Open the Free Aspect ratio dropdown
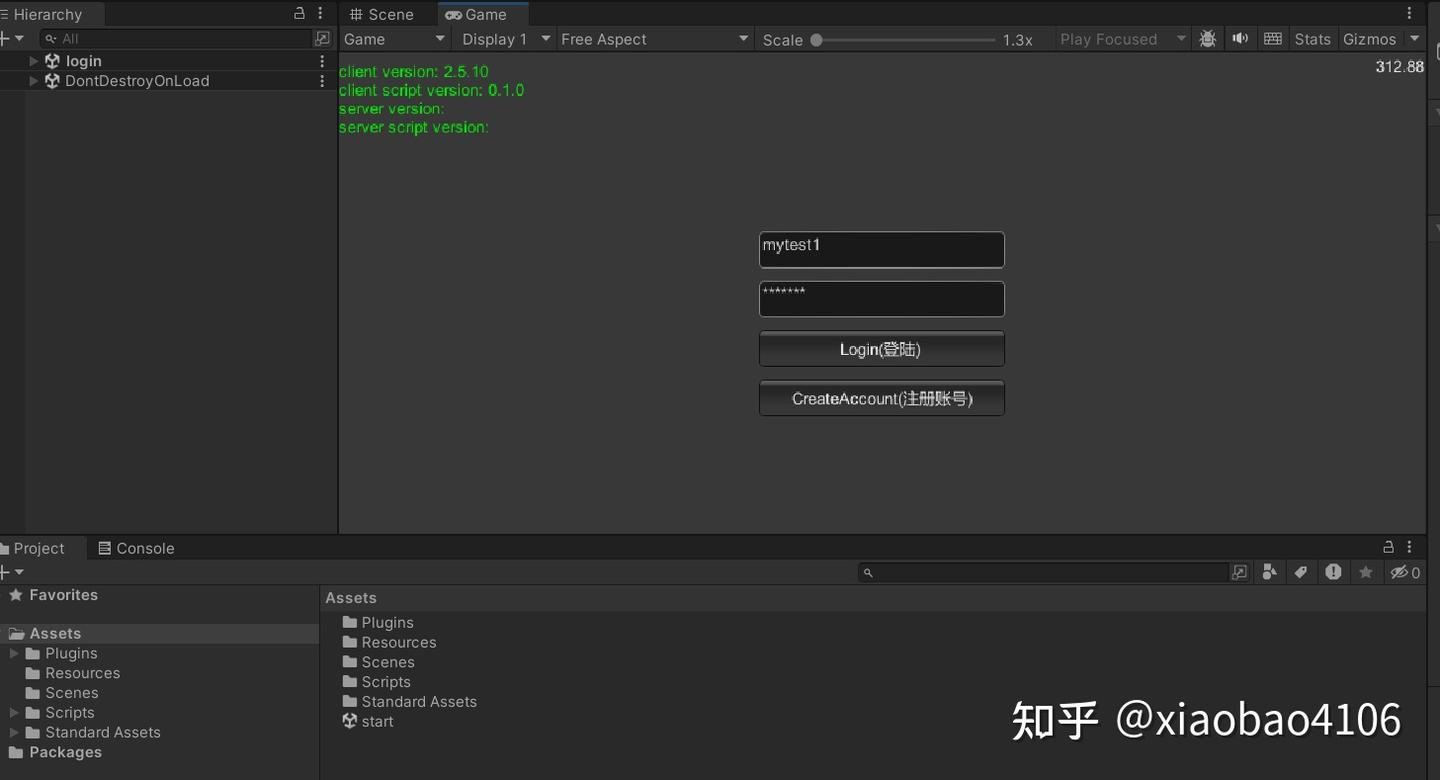The image size is (1440, 780). [654, 39]
